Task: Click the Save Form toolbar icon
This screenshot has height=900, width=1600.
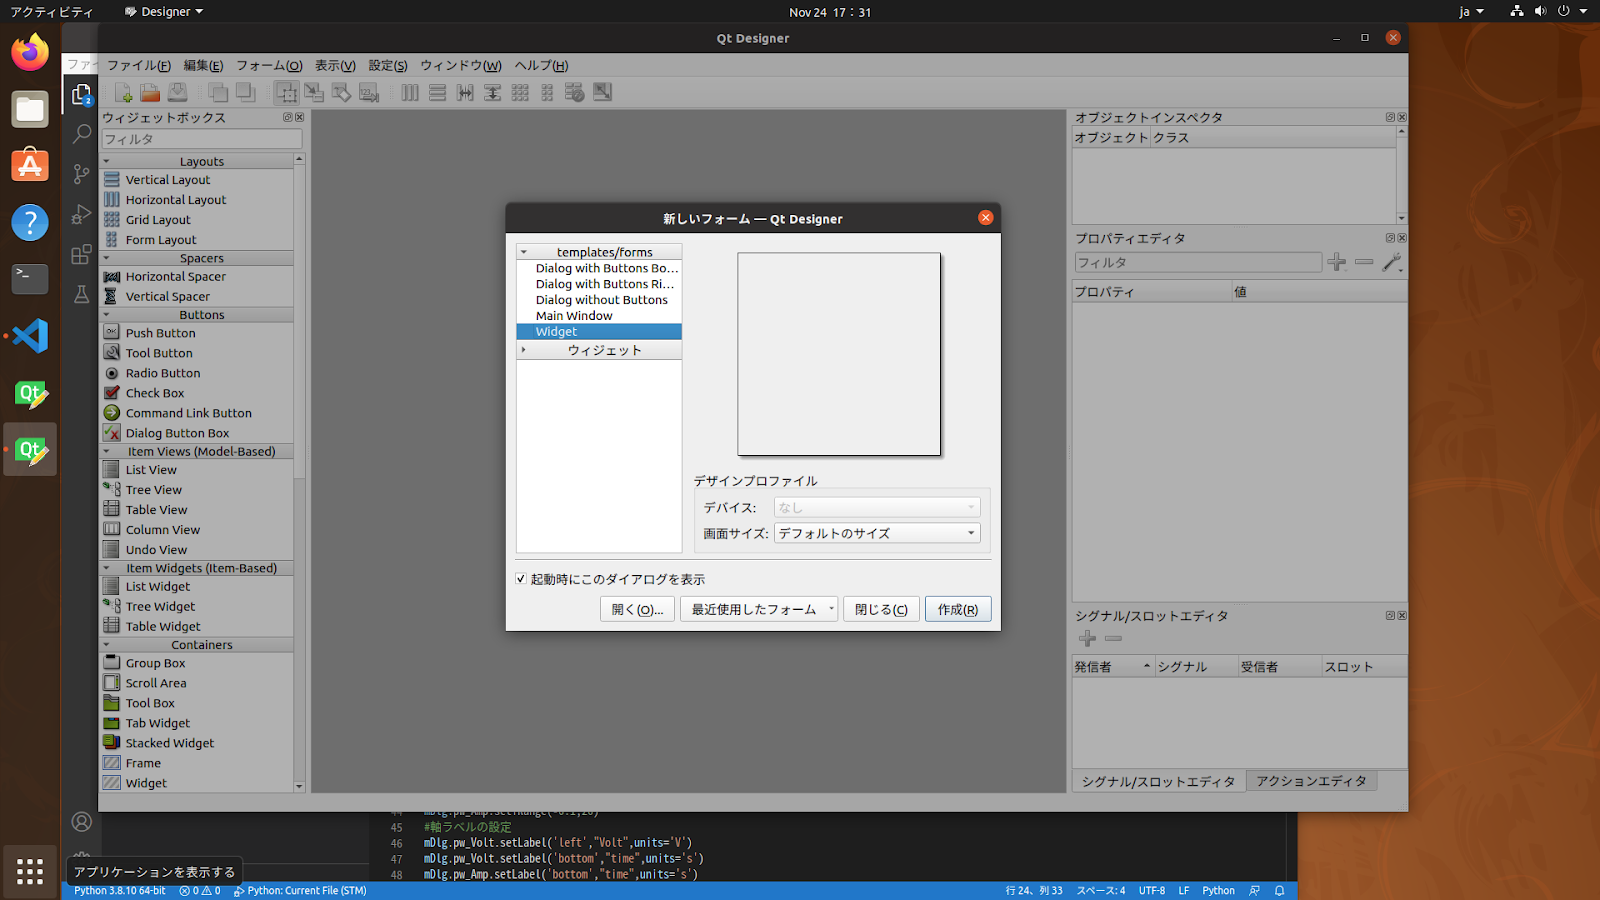Action: 177,93
